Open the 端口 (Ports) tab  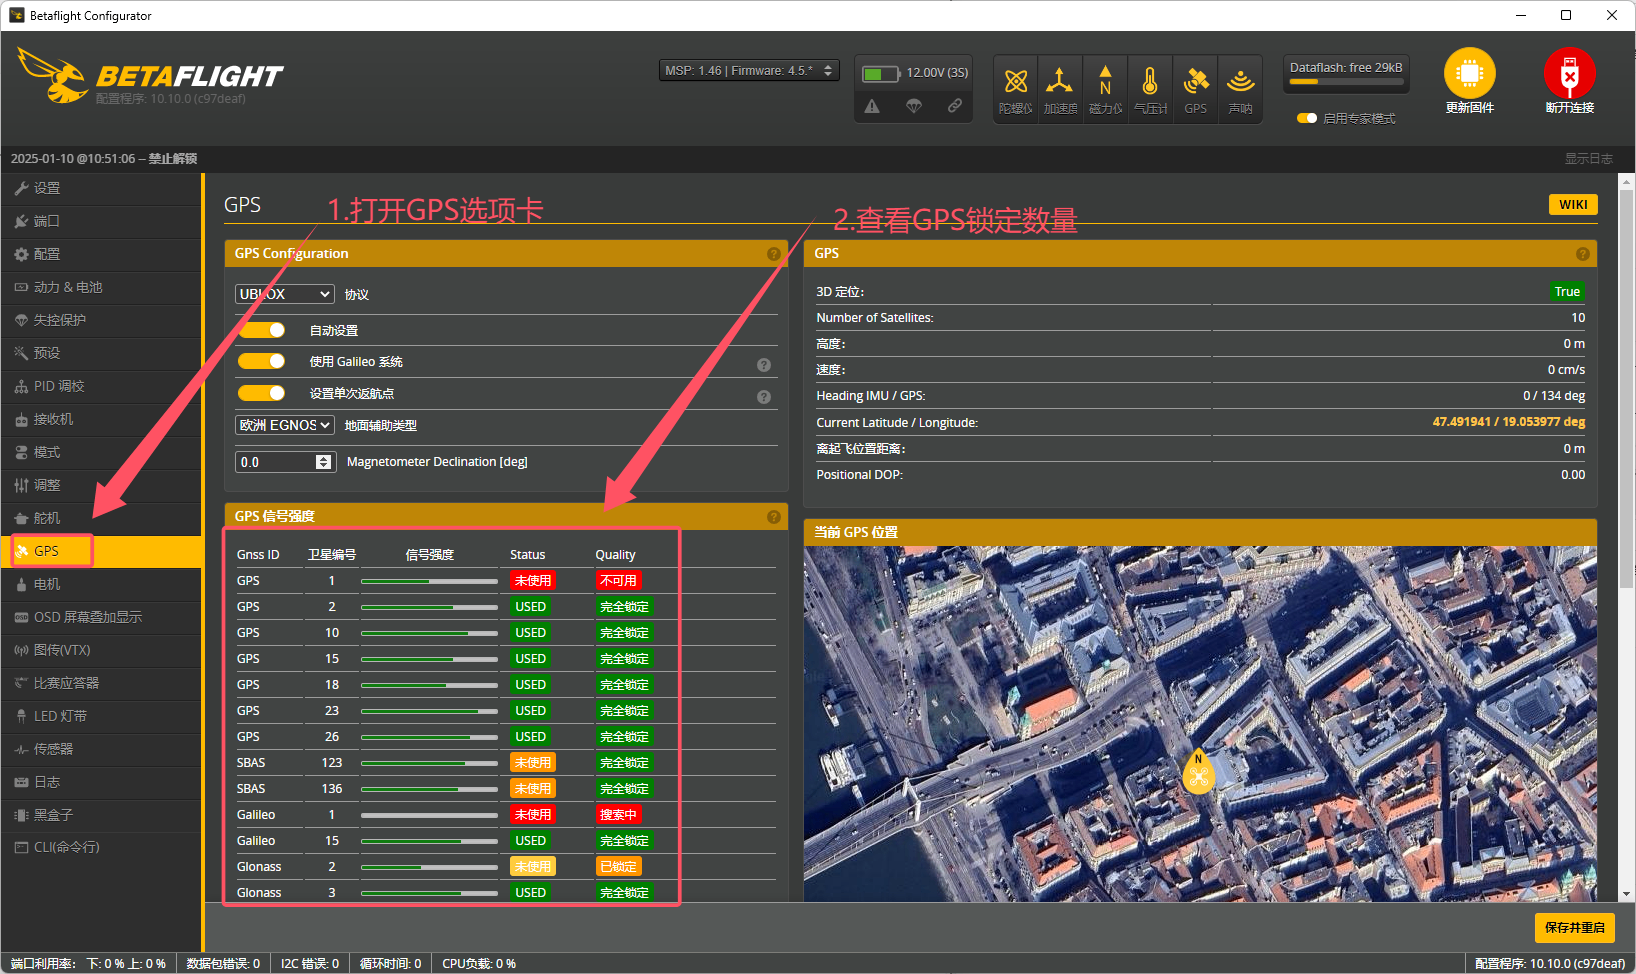pyautogui.click(x=101, y=221)
